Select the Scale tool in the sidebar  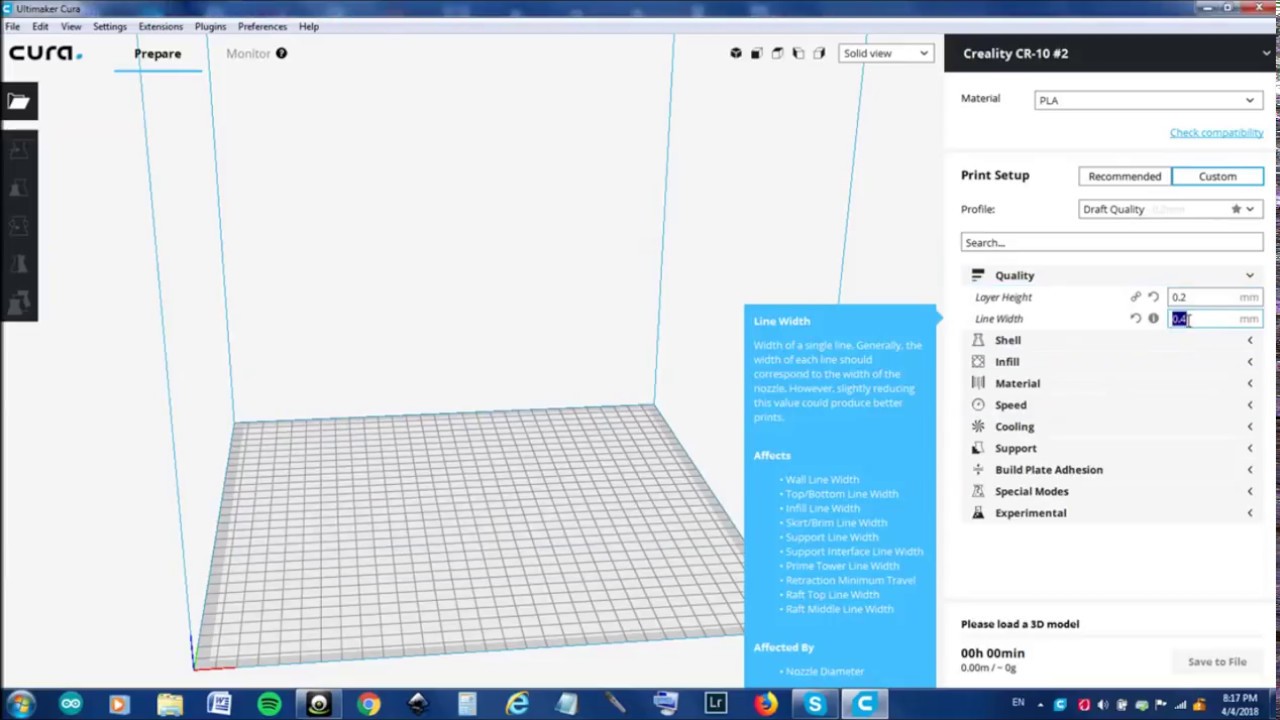18,188
